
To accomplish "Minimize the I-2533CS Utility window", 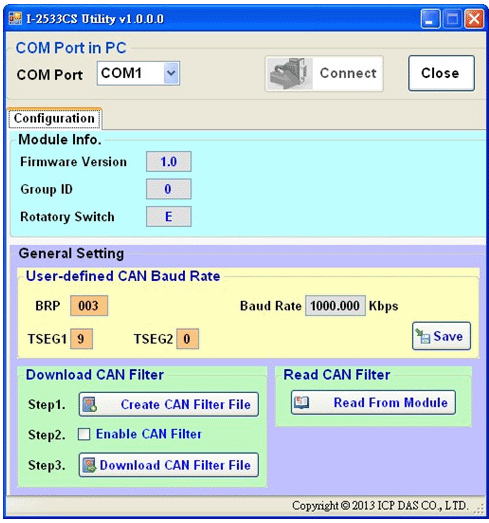I will pos(430,19).
